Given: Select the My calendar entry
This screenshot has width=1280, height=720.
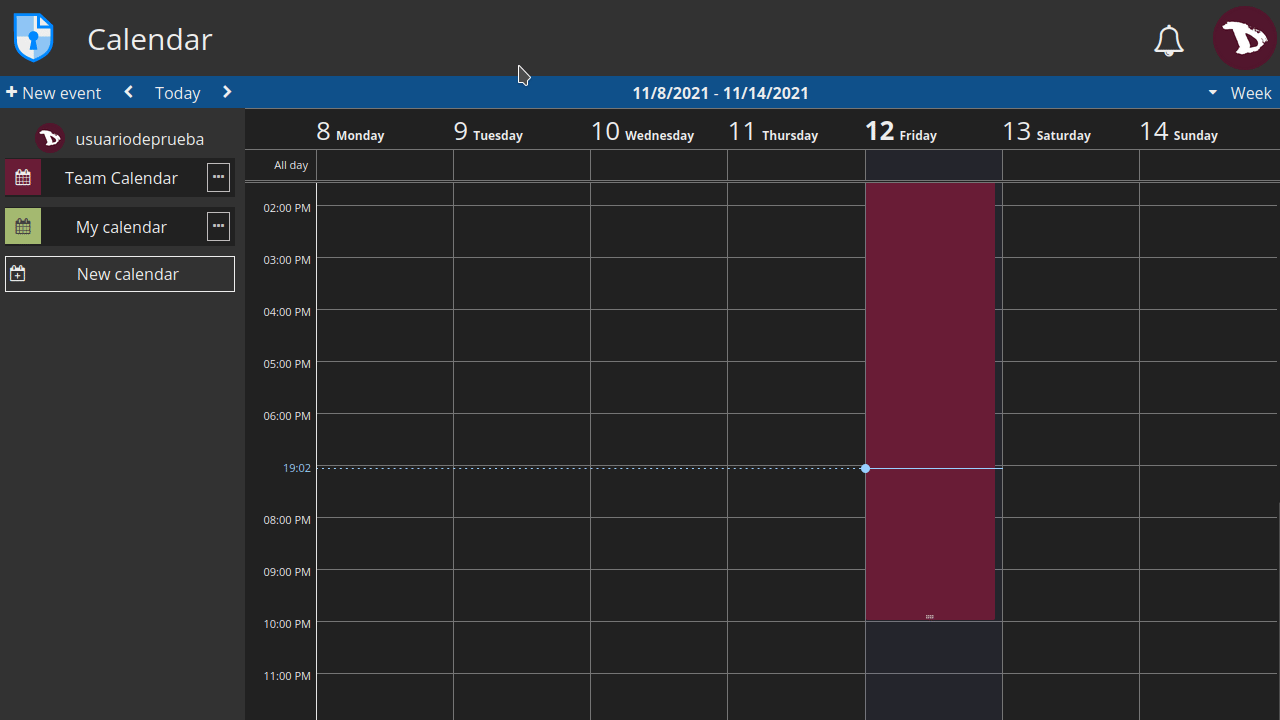Looking at the screenshot, I should 121,227.
